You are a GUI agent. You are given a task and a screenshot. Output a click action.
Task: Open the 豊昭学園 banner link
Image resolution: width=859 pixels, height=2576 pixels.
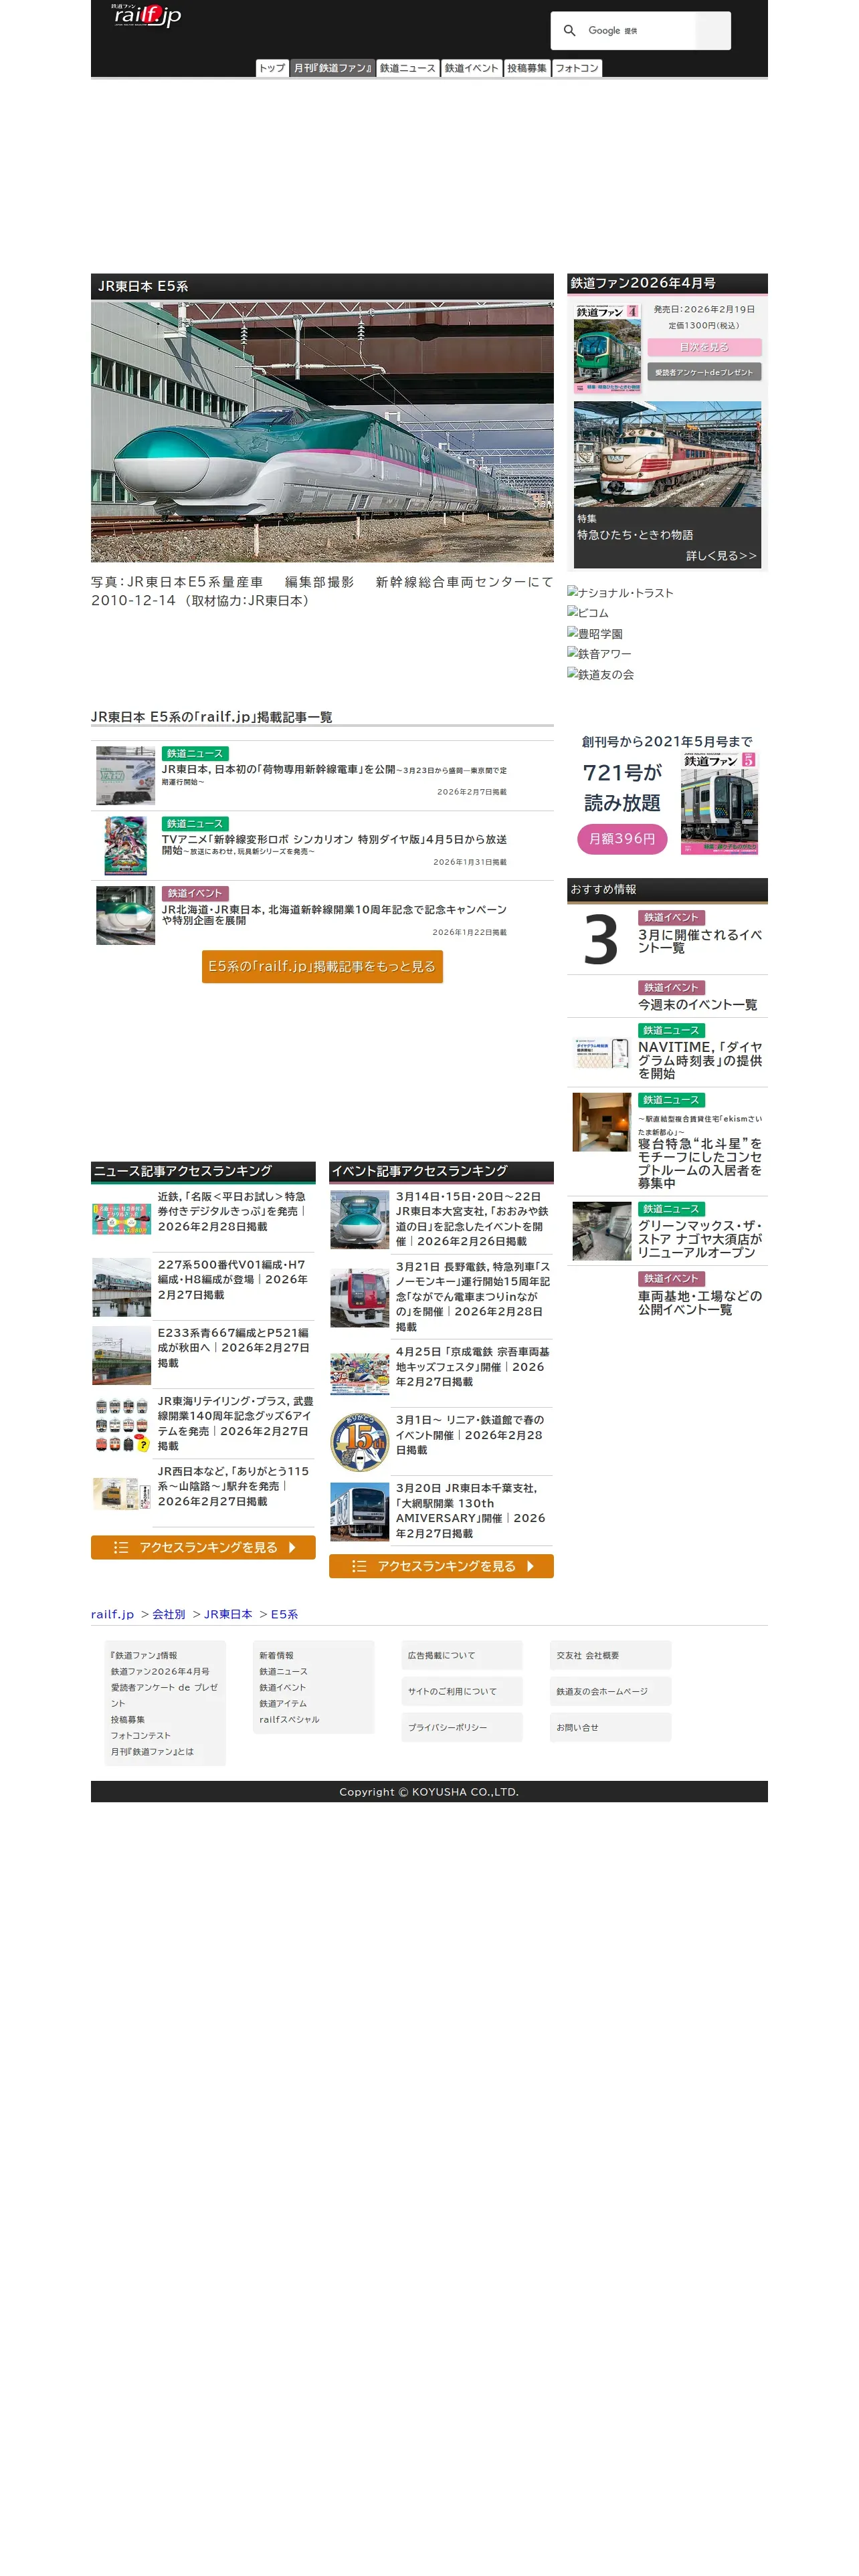point(595,634)
